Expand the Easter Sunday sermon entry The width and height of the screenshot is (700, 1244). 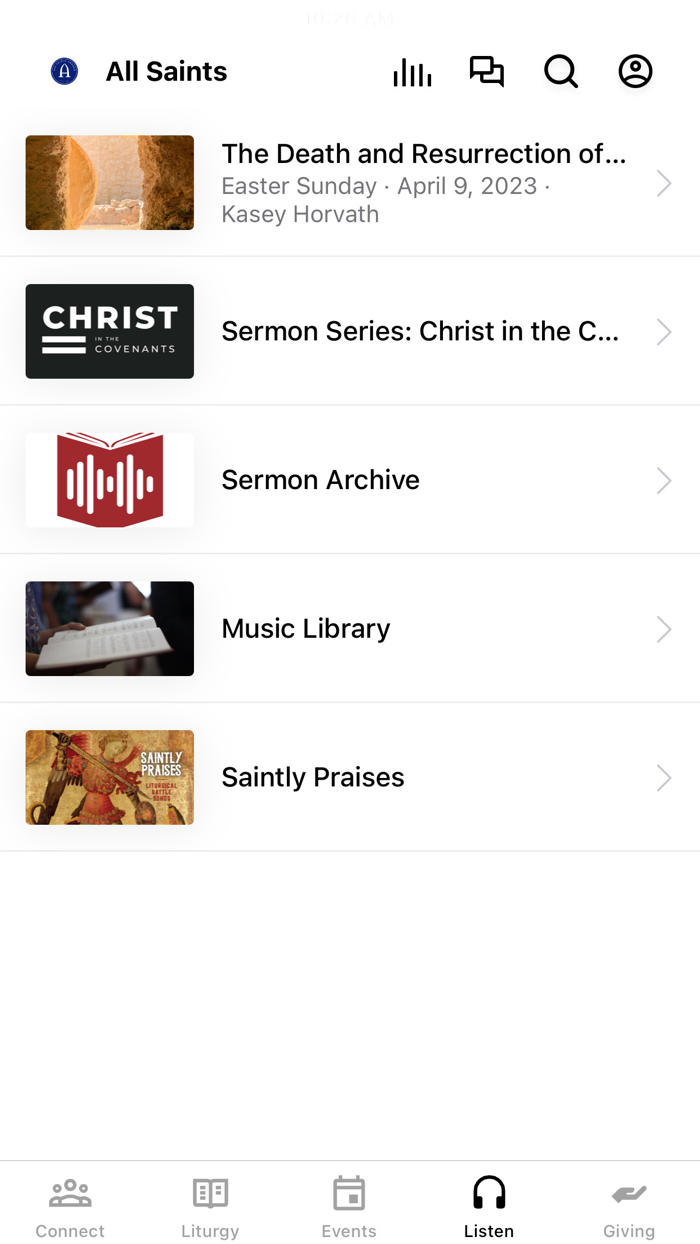coord(663,183)
